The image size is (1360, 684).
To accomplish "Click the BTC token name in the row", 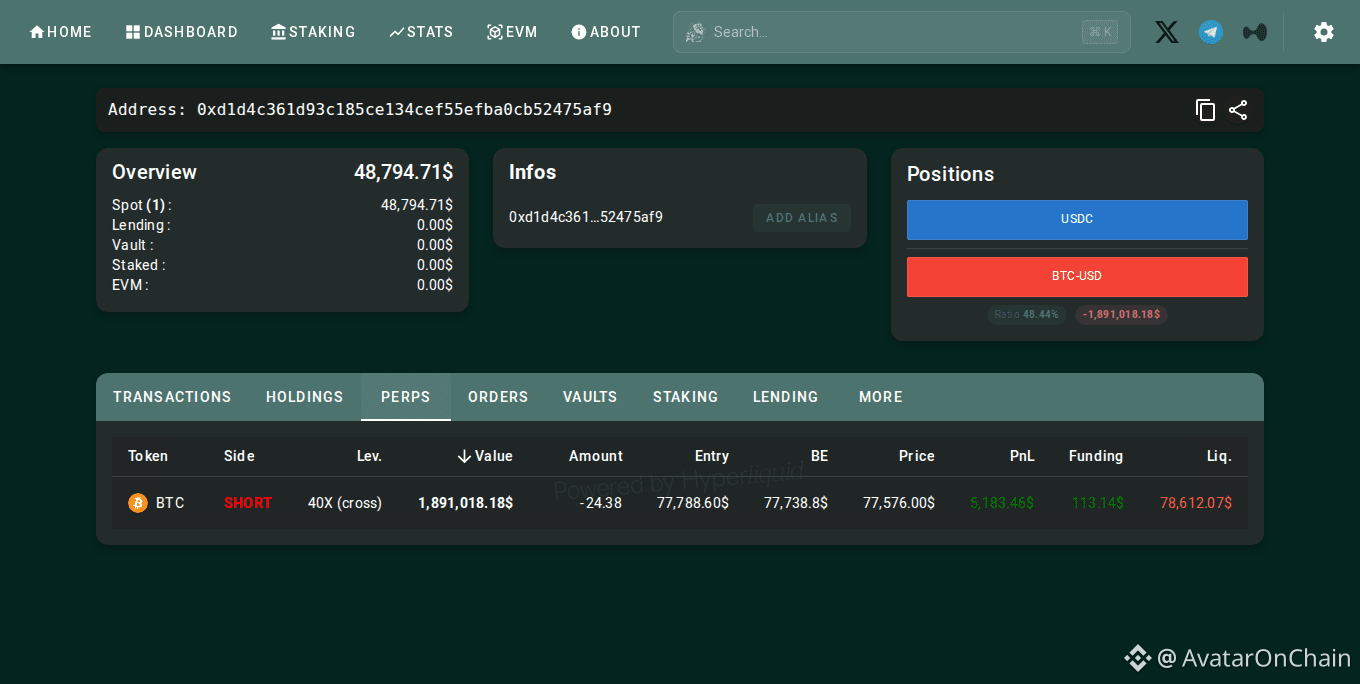I will pyautogui.click(x=170, y=503).
